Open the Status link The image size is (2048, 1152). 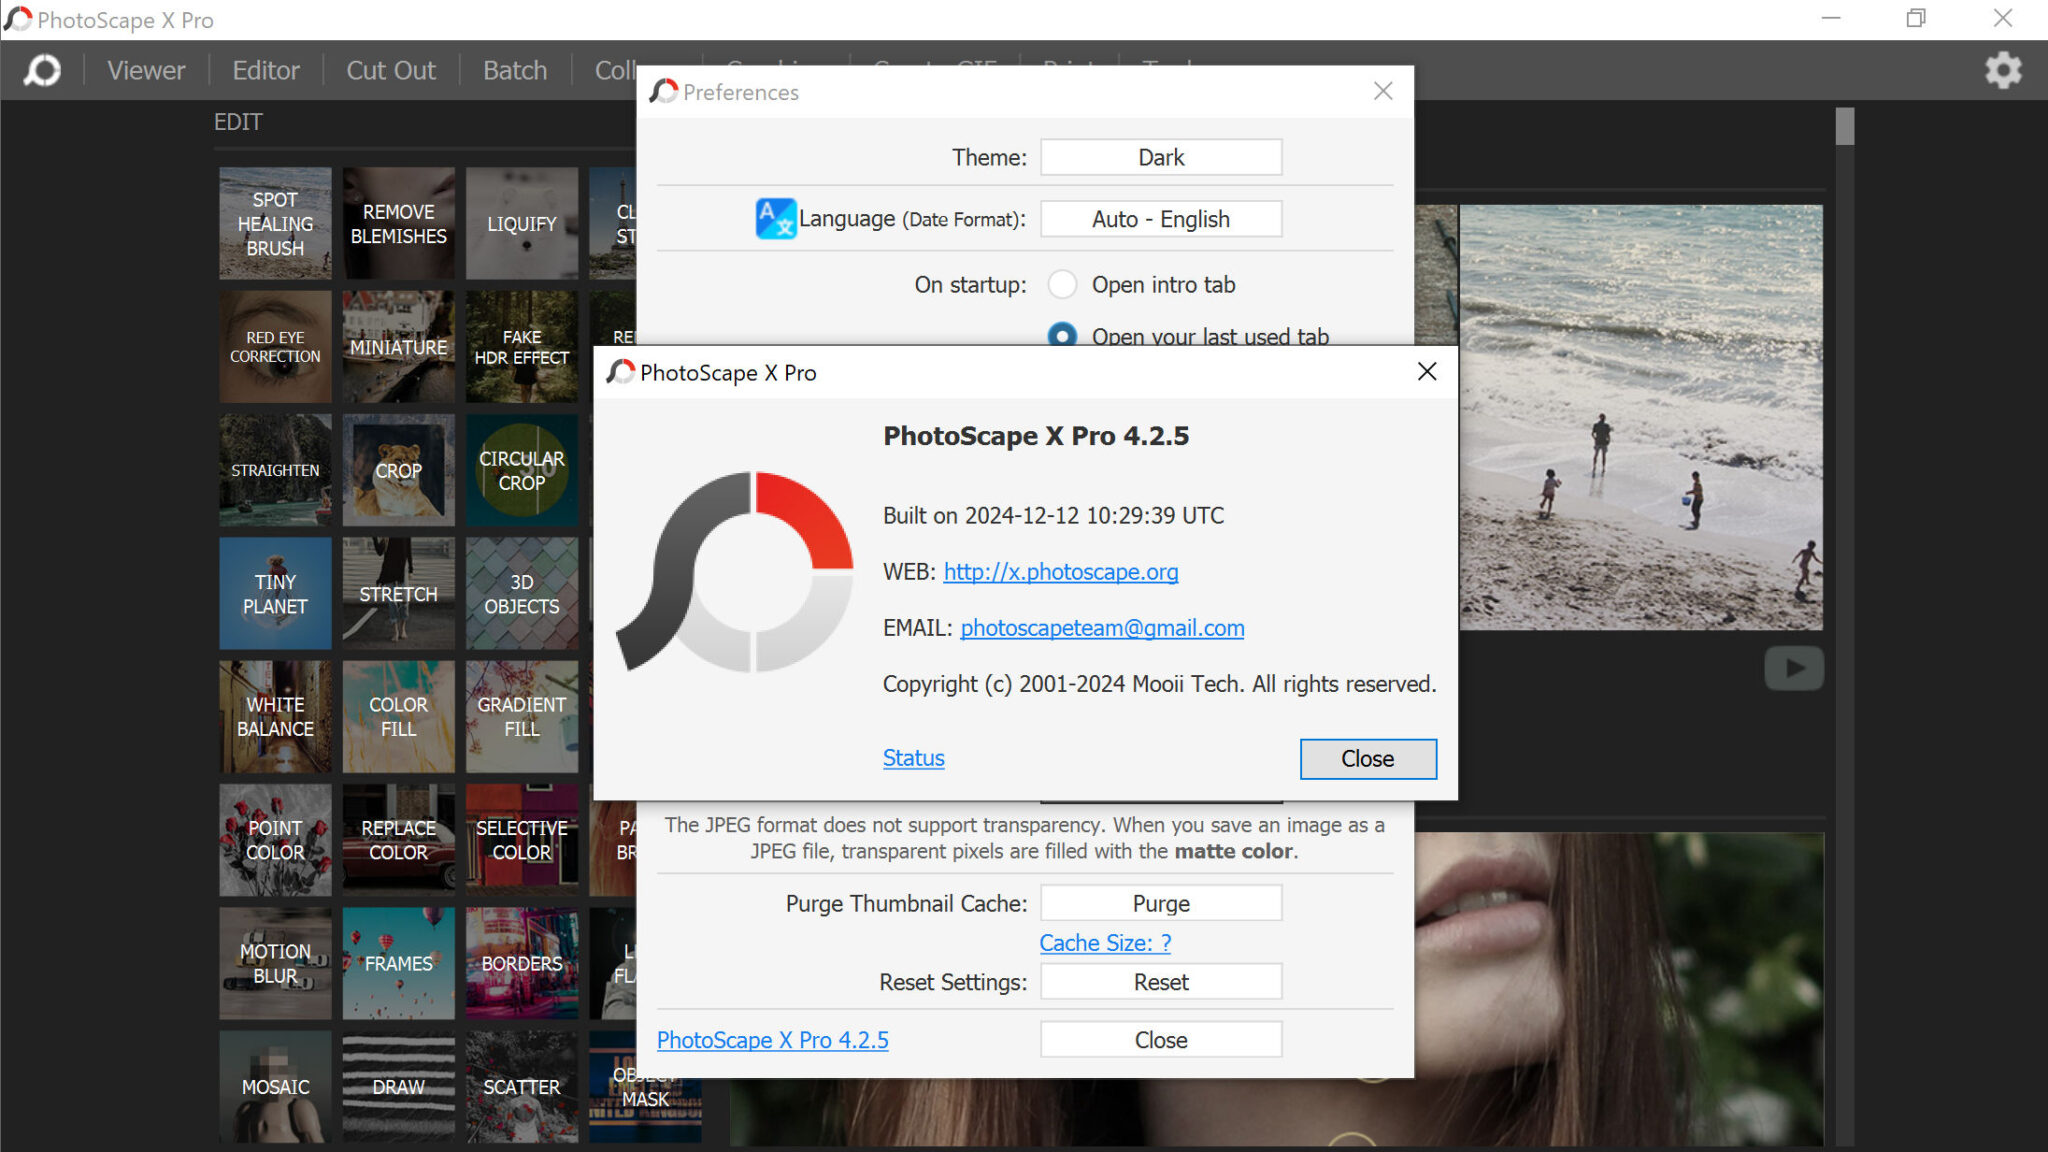tap(912, 758)
